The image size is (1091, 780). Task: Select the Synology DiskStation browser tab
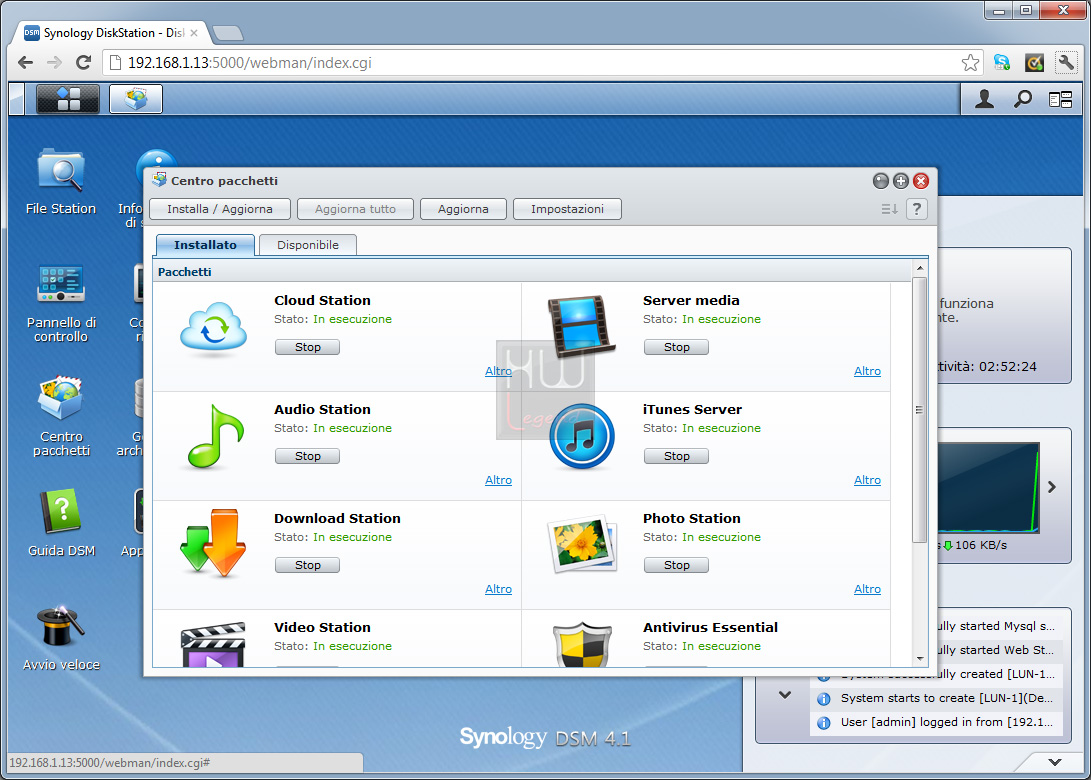(111, 33)
